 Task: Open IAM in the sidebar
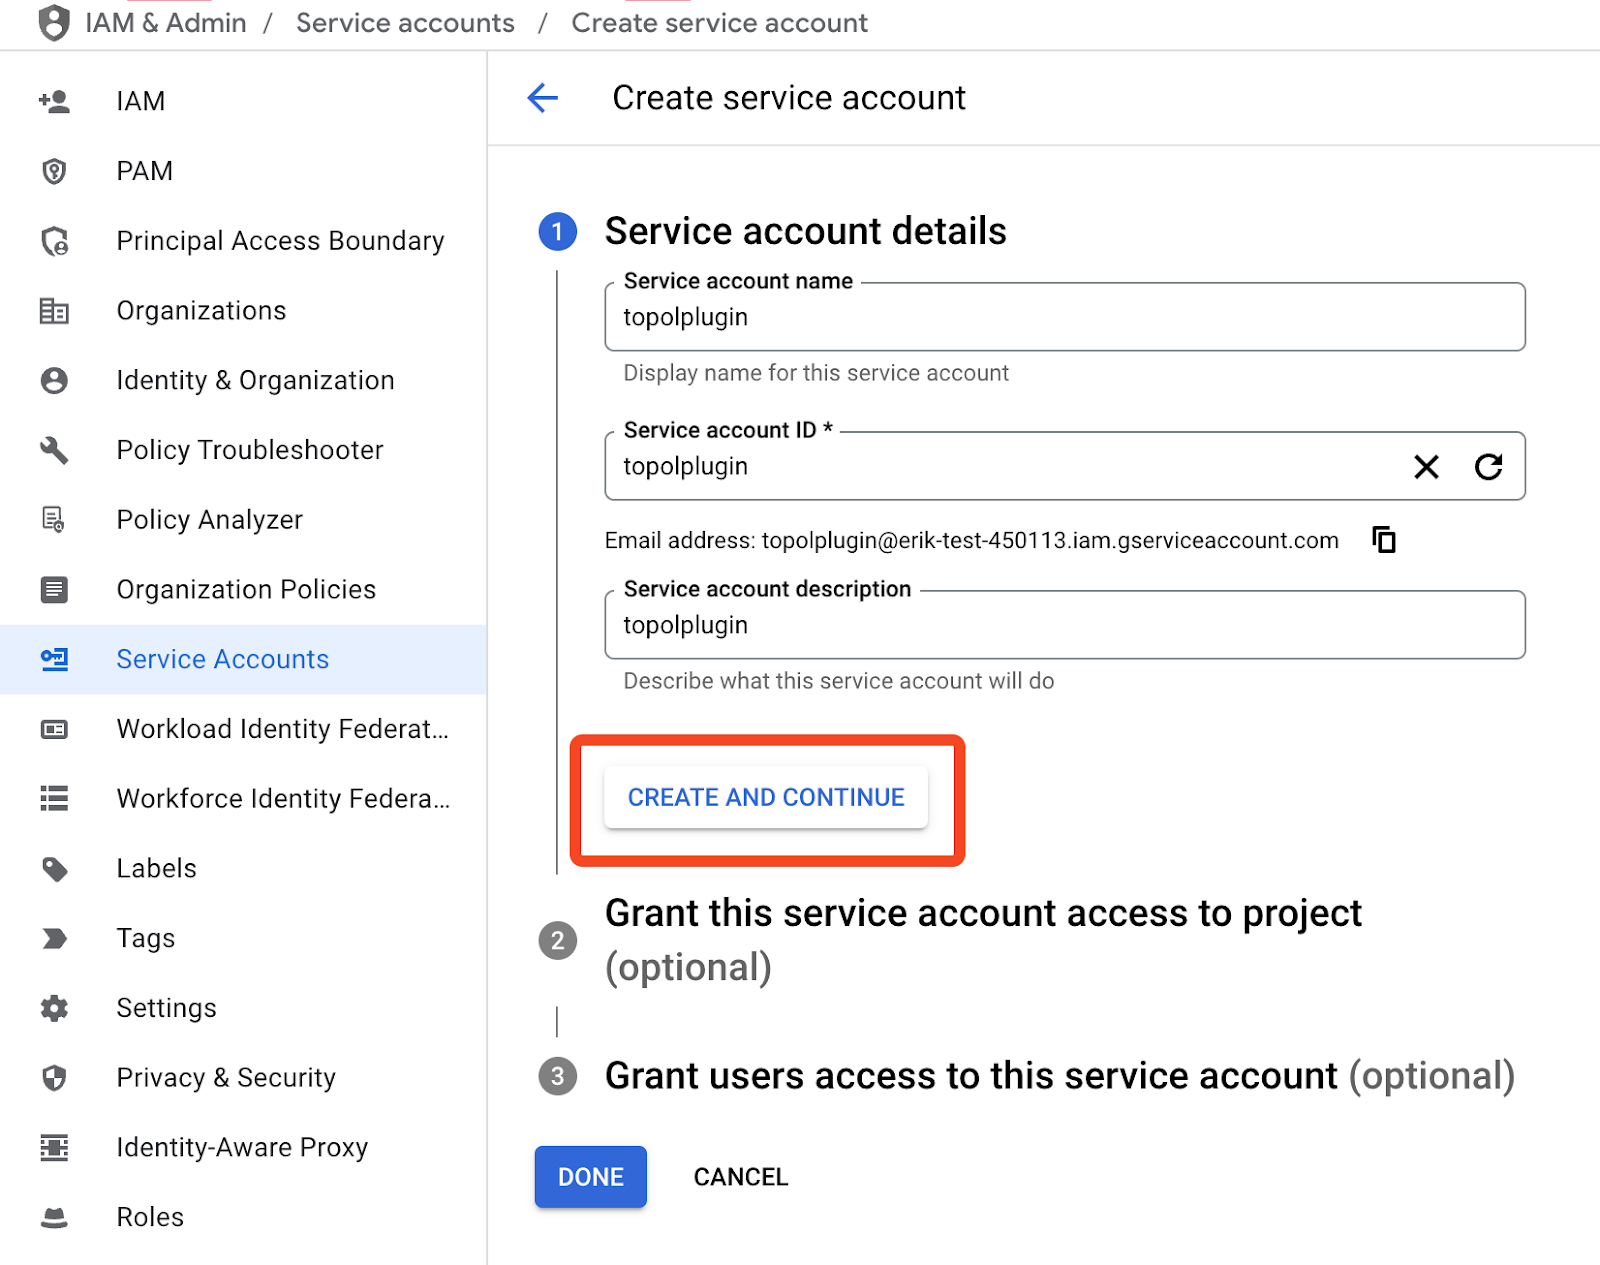141,101
